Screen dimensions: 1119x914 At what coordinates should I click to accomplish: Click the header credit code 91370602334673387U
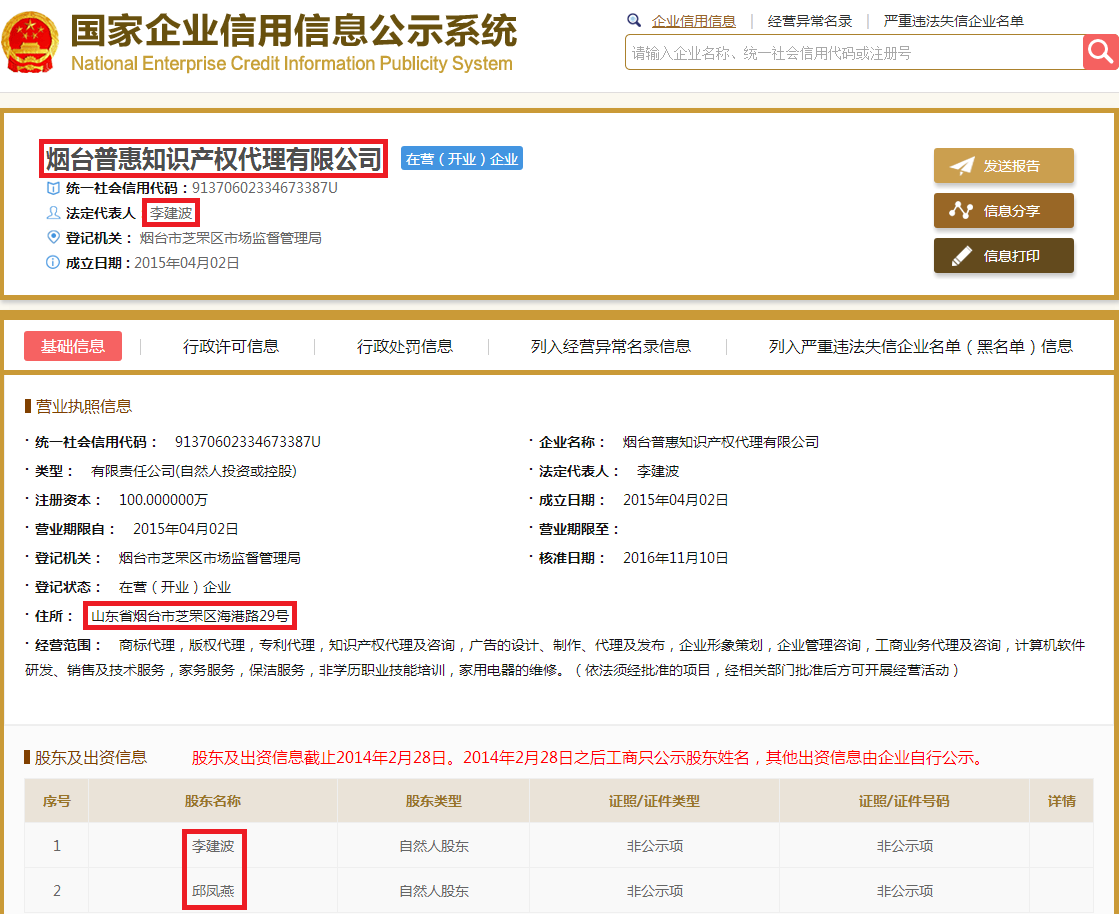click(265, 188)
